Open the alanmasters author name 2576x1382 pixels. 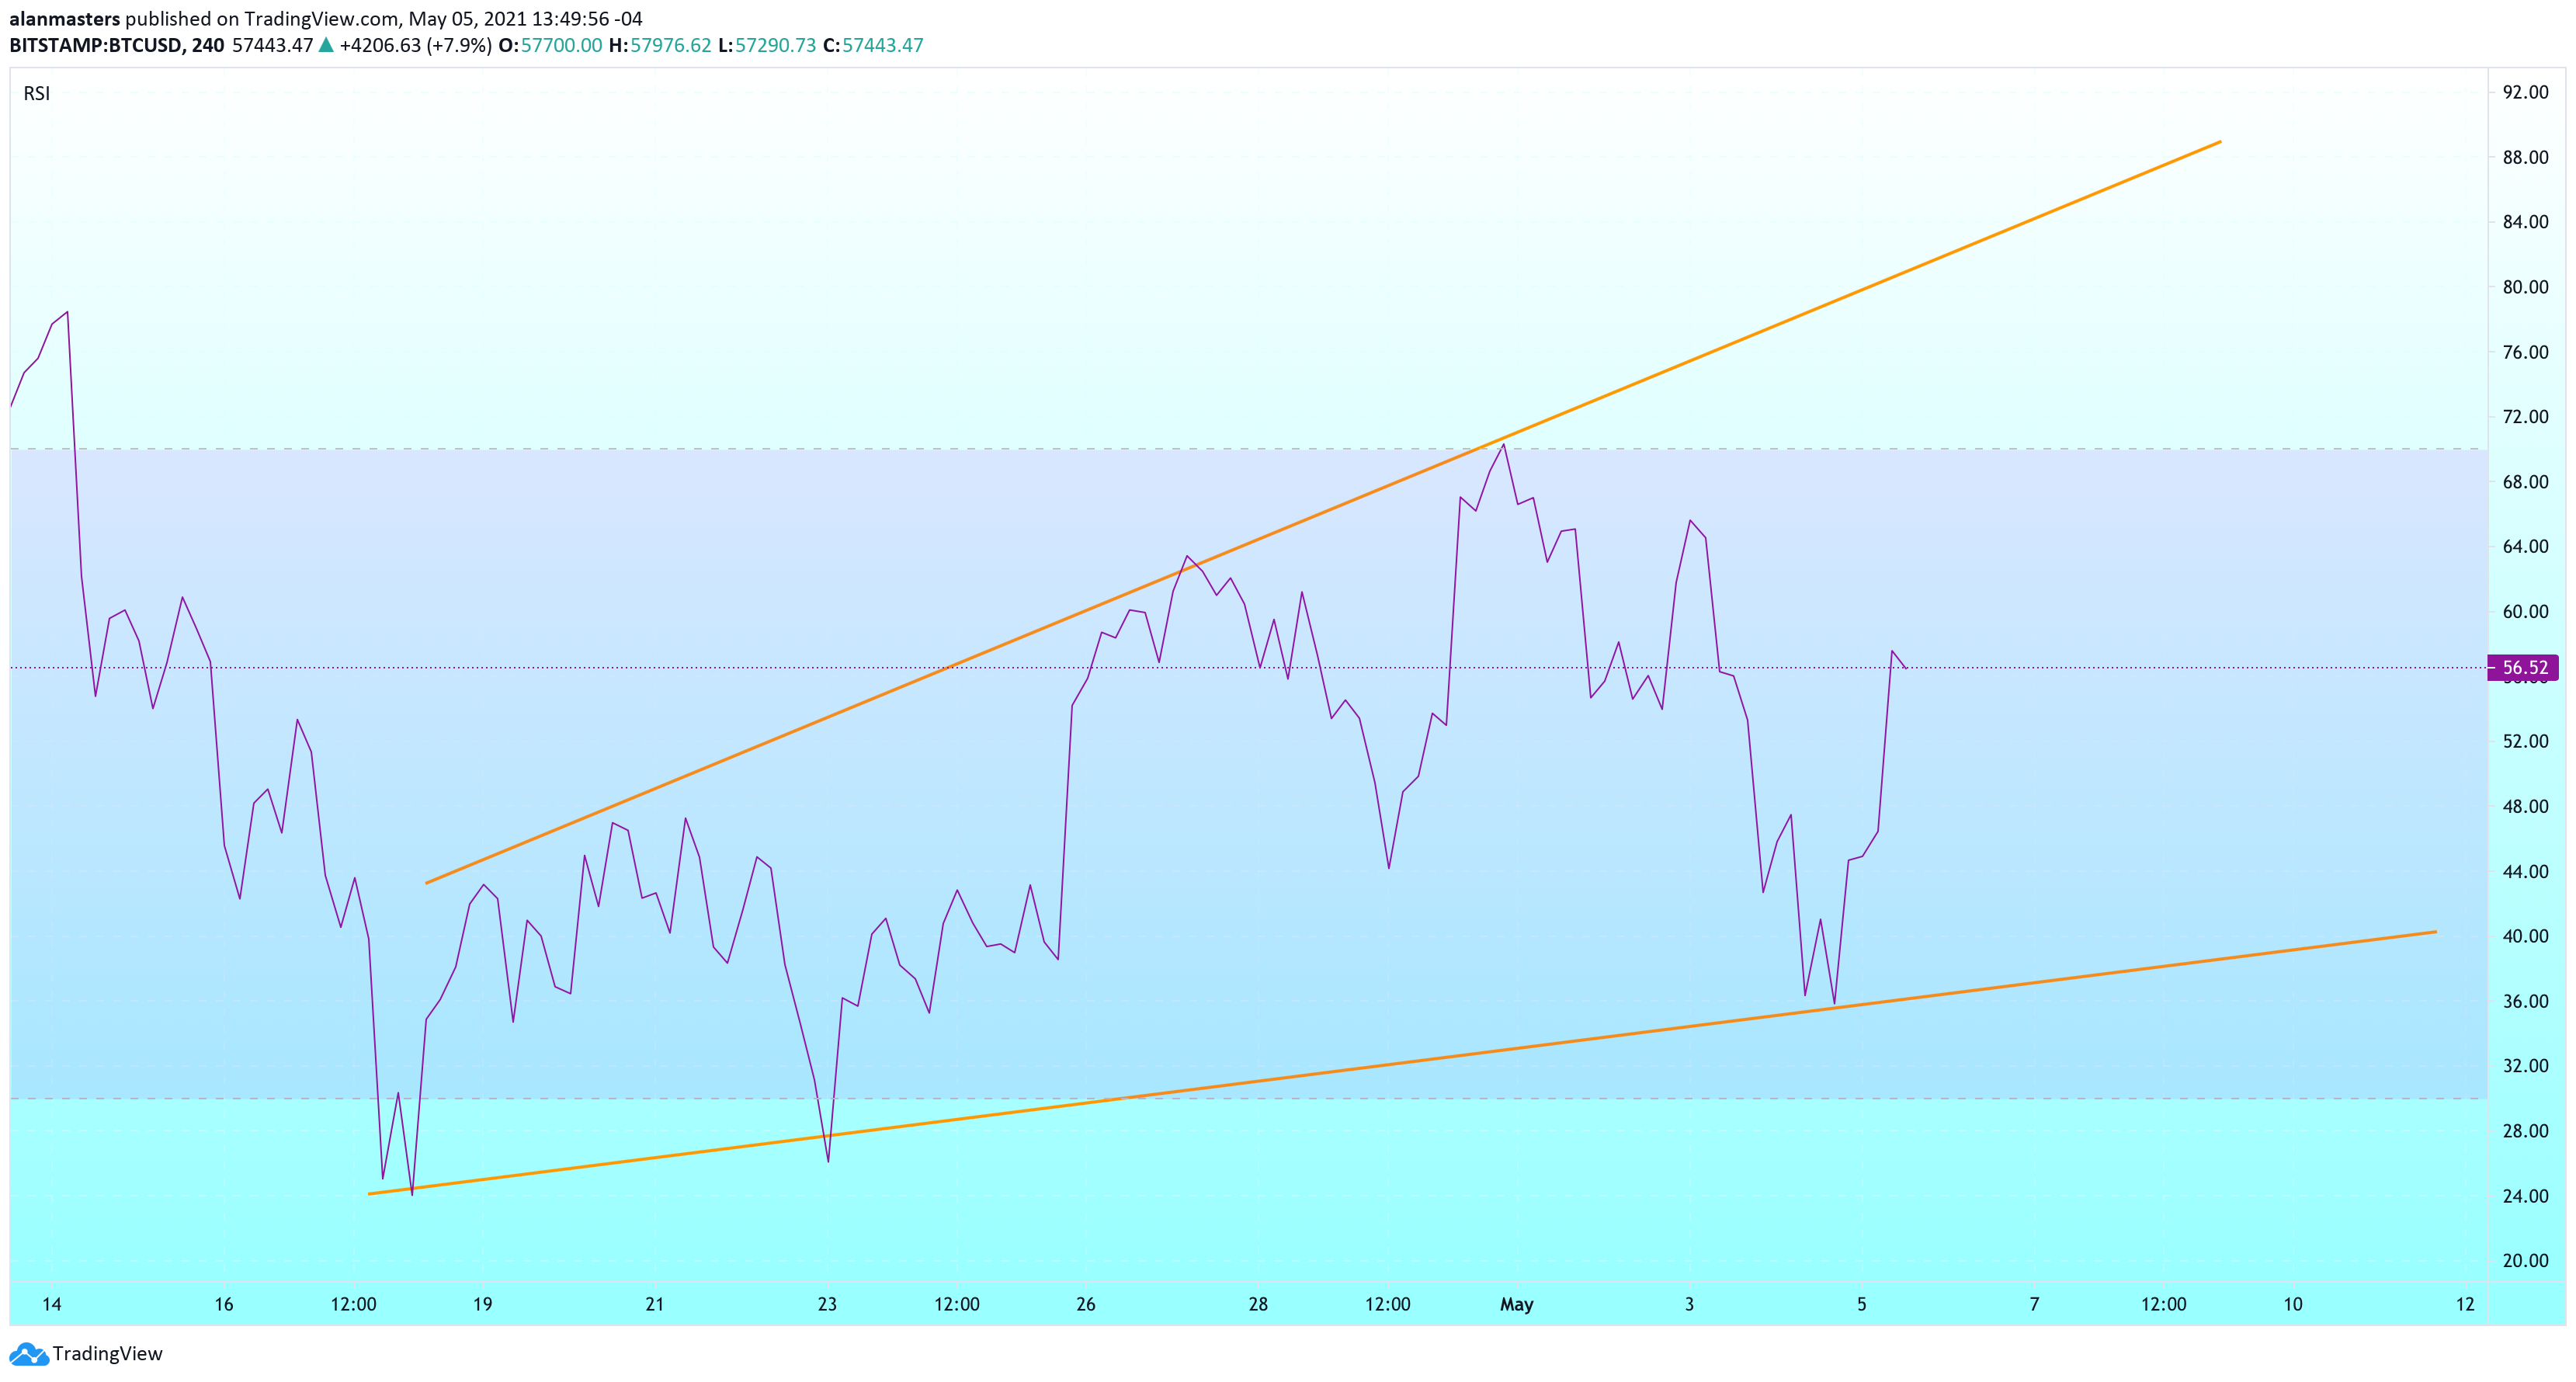coord(64,19)
